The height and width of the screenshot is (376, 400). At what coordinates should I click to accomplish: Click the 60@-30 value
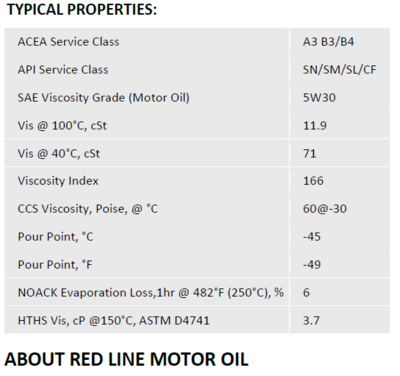[325, 209]
